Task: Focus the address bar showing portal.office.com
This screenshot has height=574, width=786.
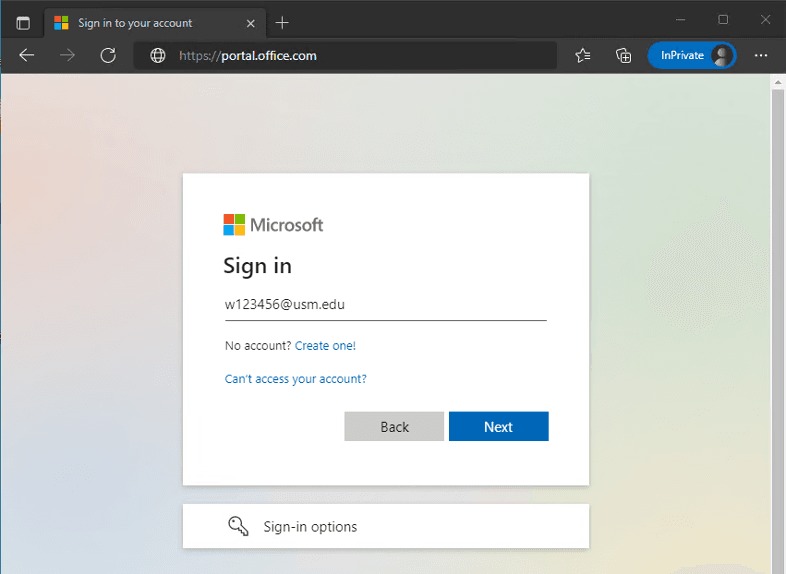Action: [x=345, y=55]
